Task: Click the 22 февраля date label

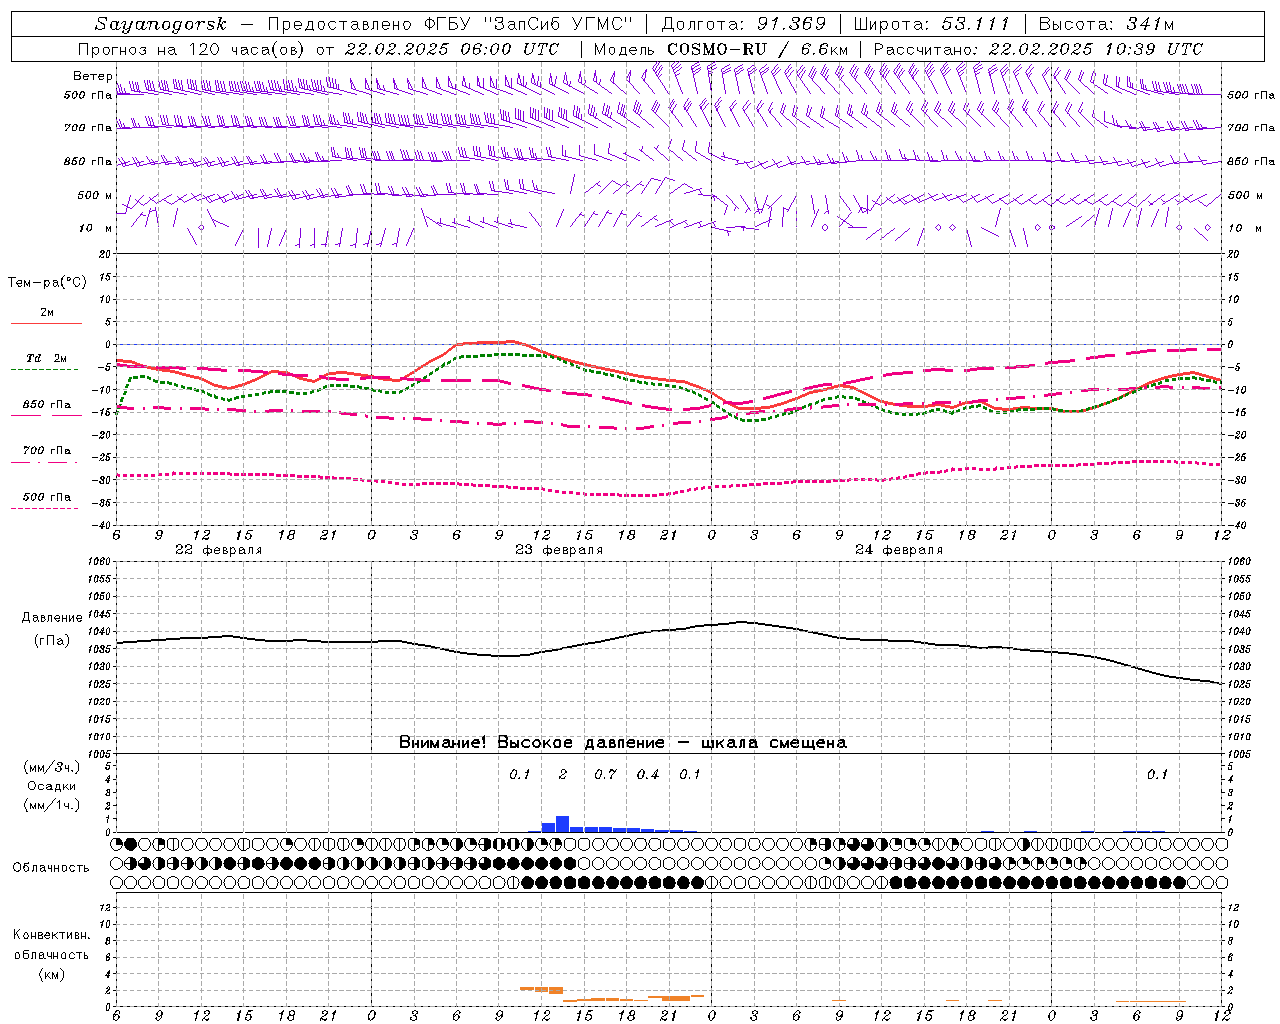Action: (218, 550)
